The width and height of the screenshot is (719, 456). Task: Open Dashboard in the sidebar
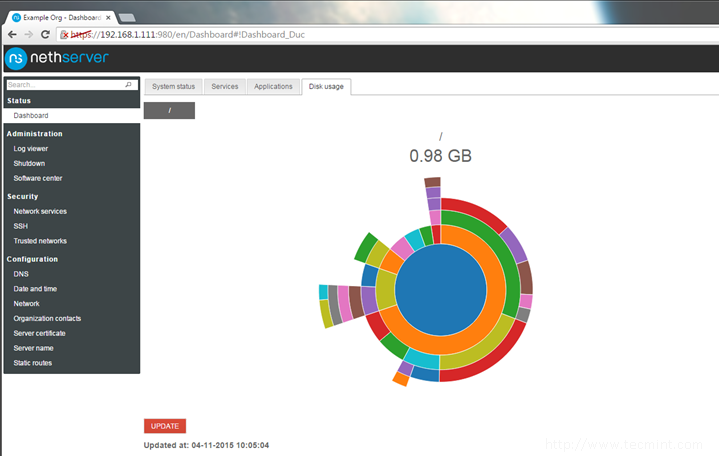coord(31,116)
